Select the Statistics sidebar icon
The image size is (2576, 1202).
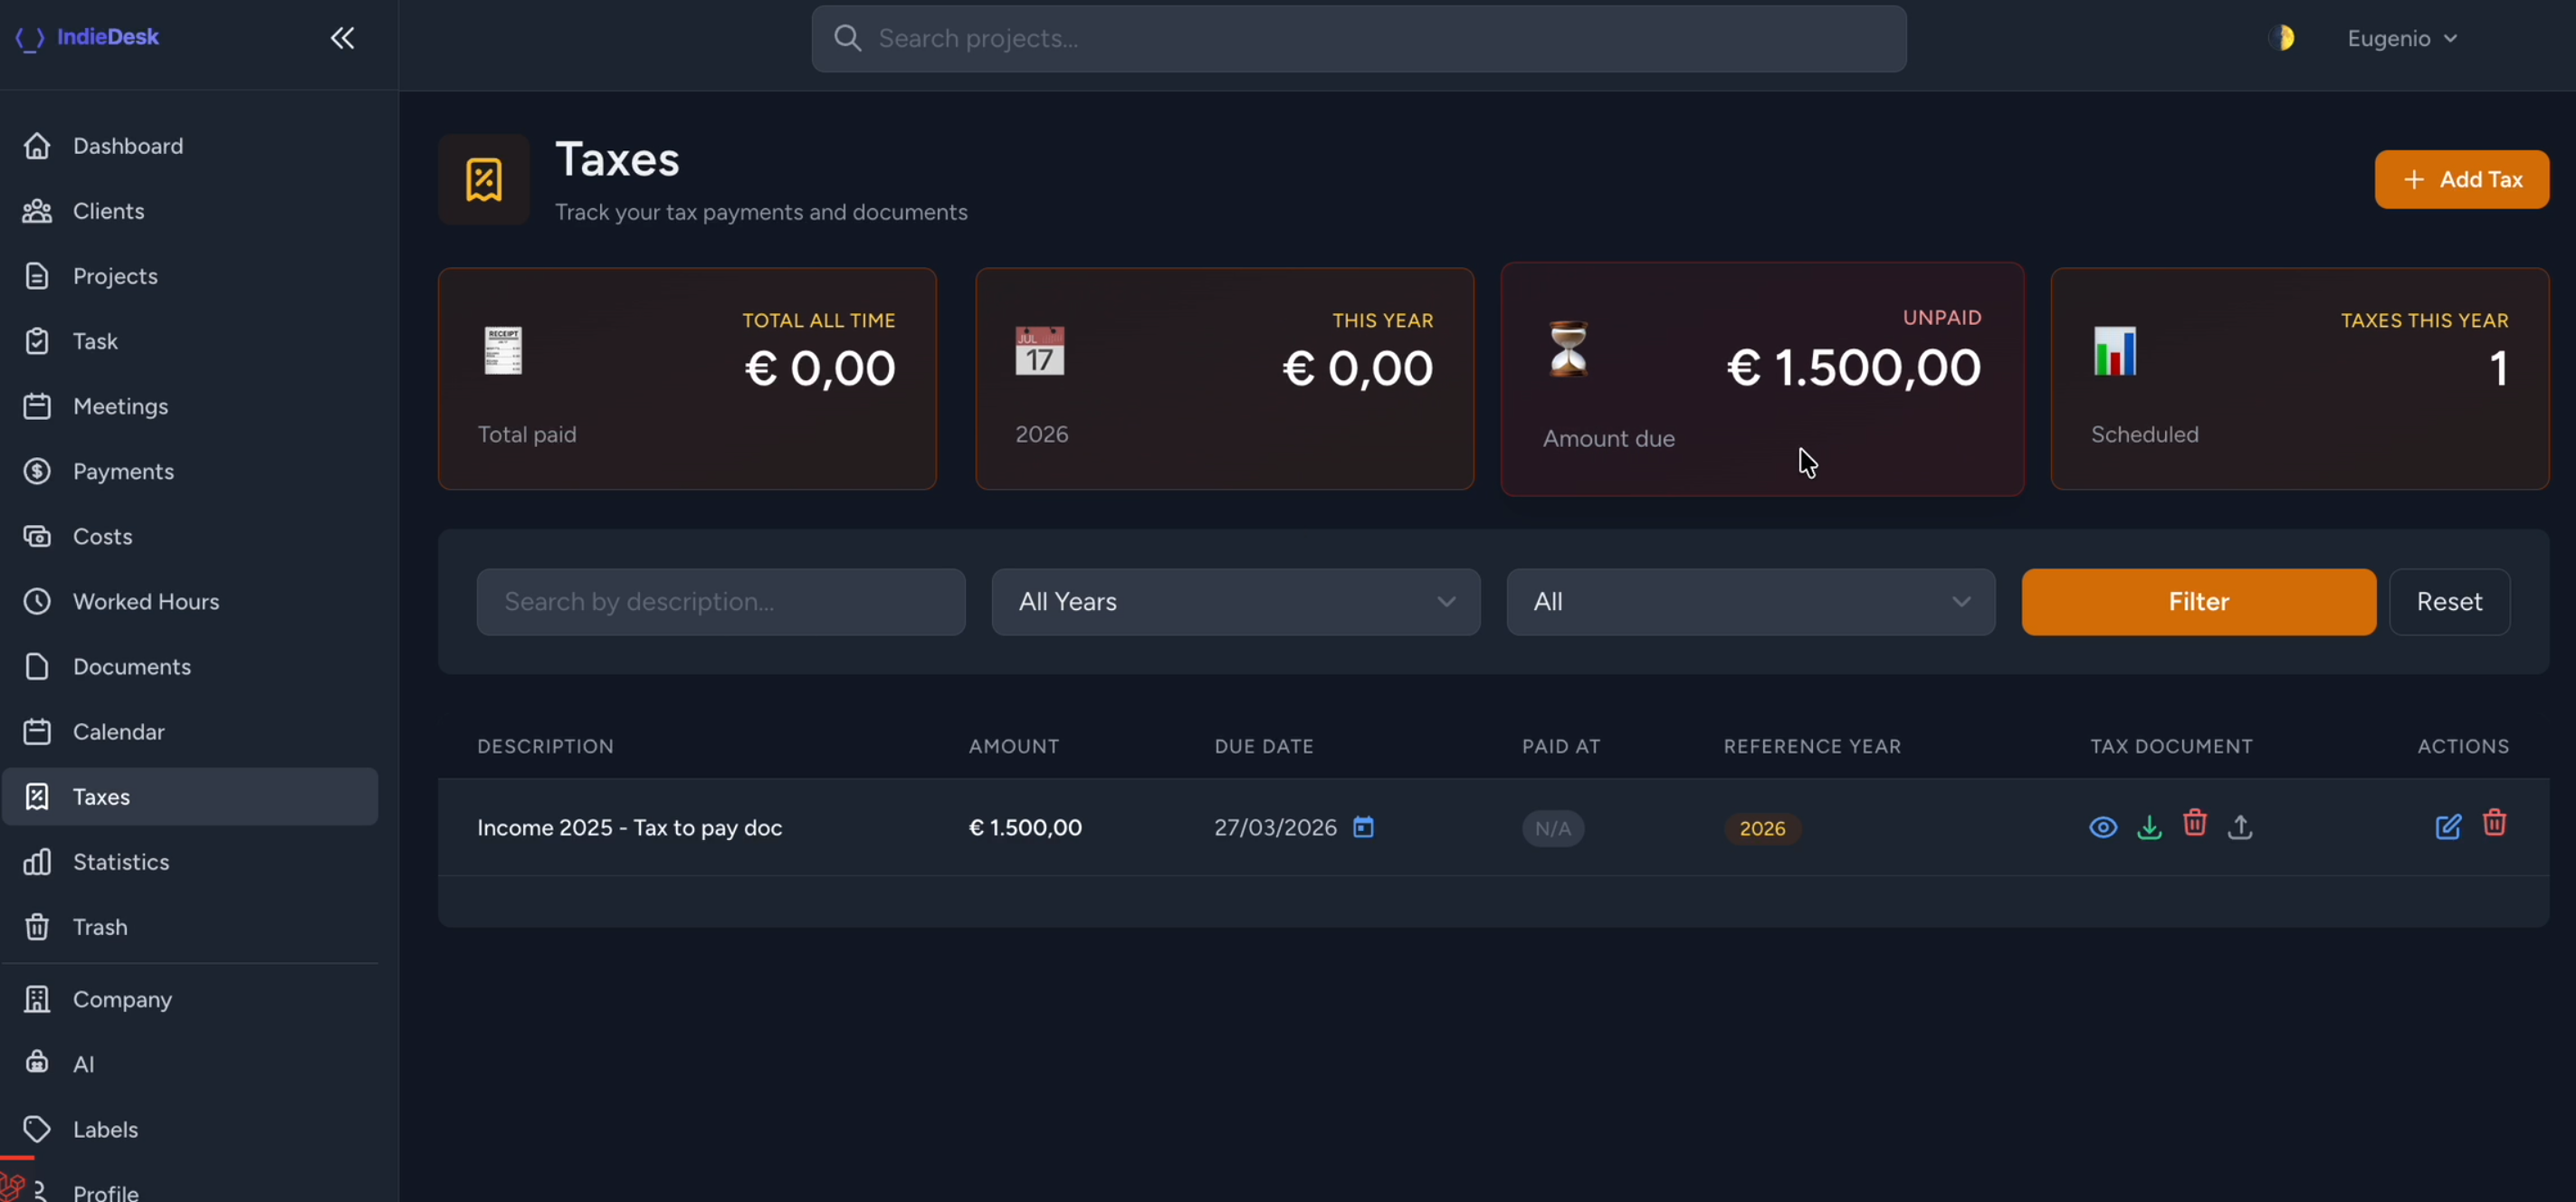pyautogui.click(x=36, y=862)
